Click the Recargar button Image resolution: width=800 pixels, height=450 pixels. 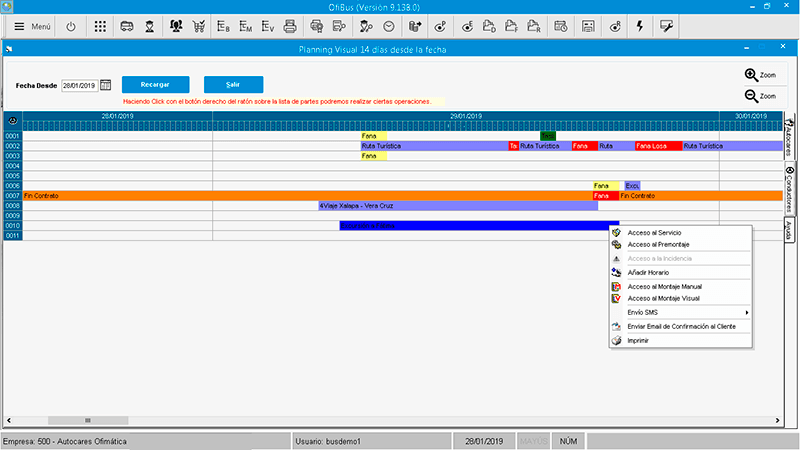pyautogui.click(x=155, y=85)
